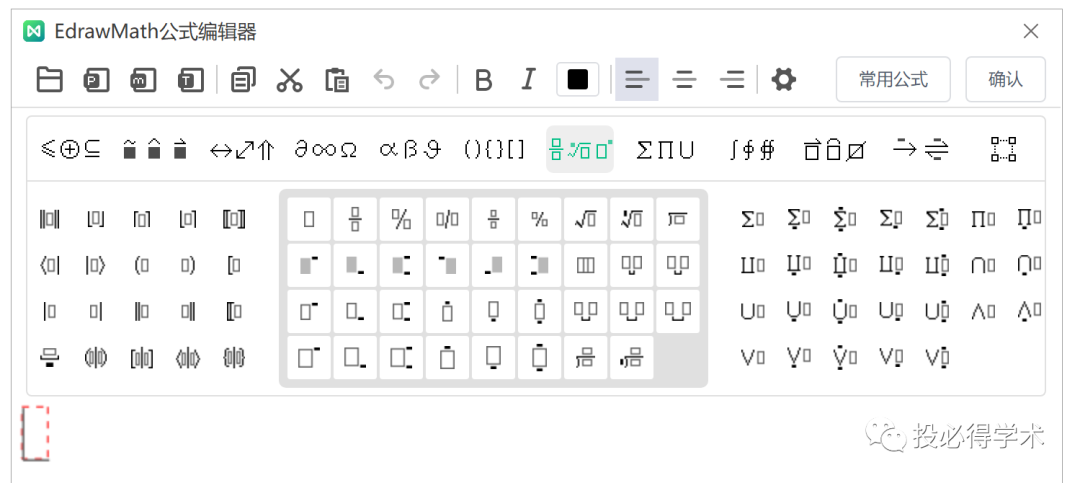Click the copy documents icon
The width and height of the screenshot is (1080, 483).
(243, 80)
